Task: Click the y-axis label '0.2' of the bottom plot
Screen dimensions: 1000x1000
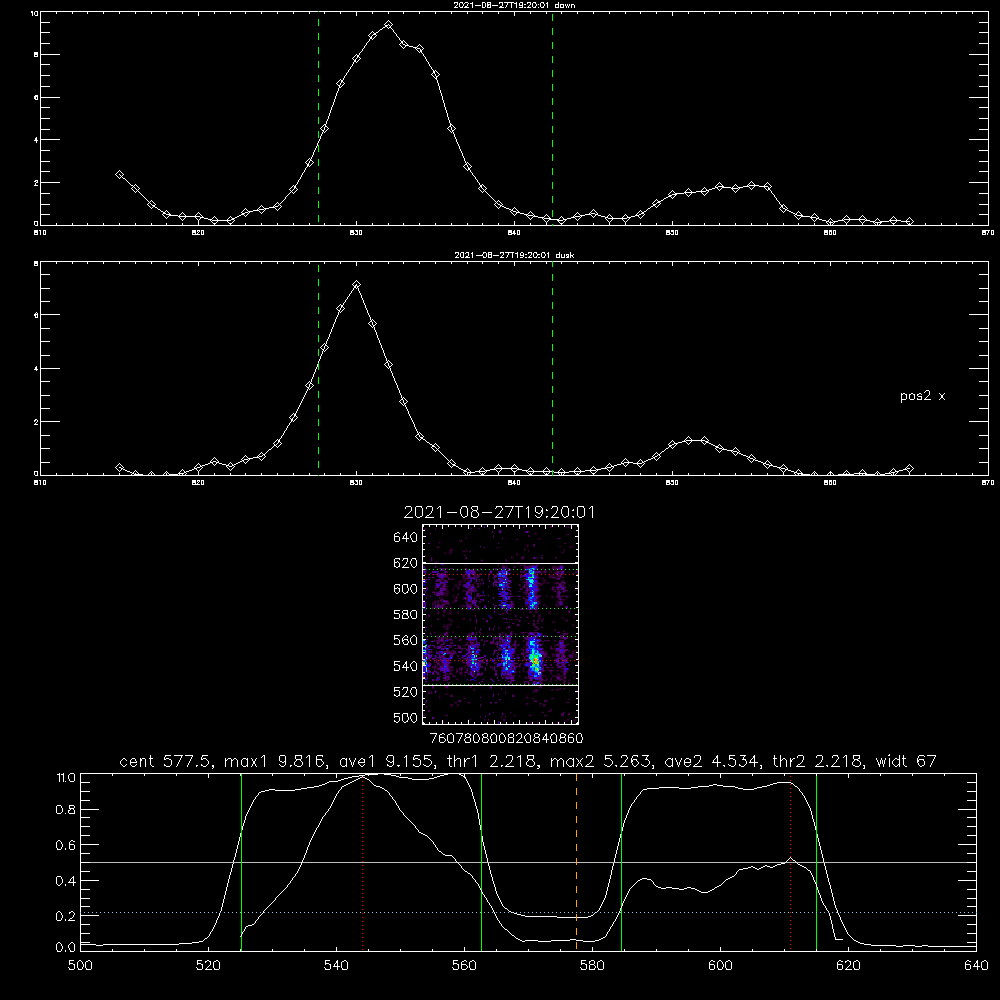Action: 66,916
